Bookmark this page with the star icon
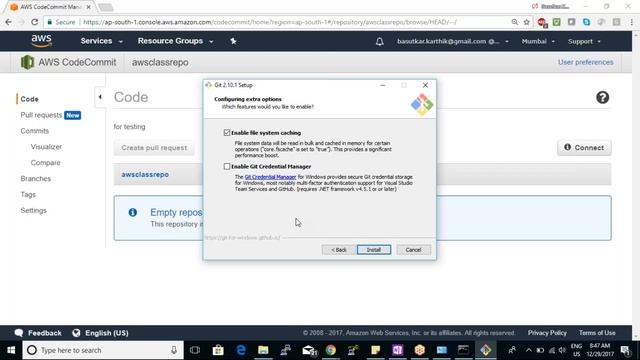 pyautogui.click(x=527, y=22)
